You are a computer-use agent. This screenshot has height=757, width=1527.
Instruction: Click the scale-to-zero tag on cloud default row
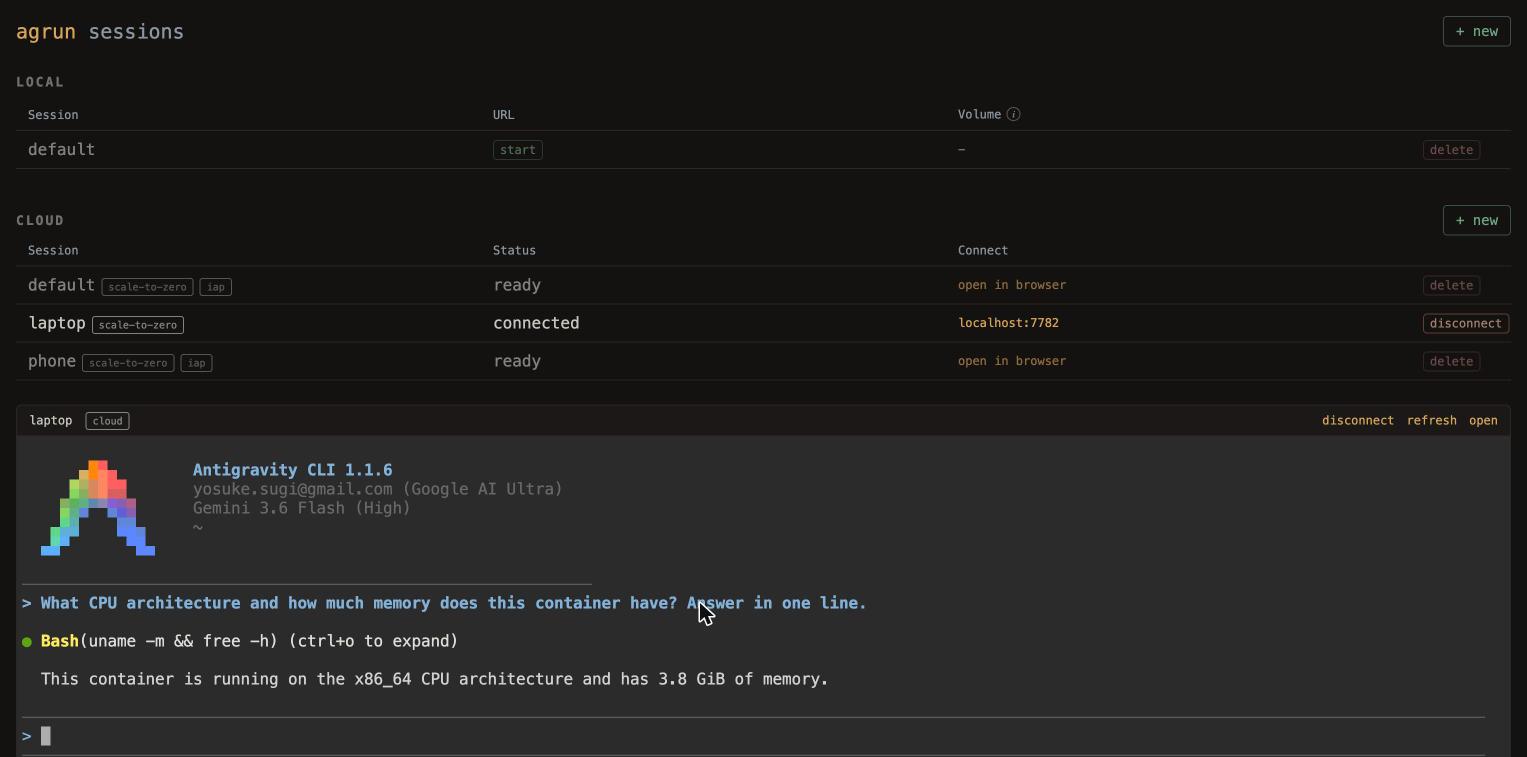point(148,287)
